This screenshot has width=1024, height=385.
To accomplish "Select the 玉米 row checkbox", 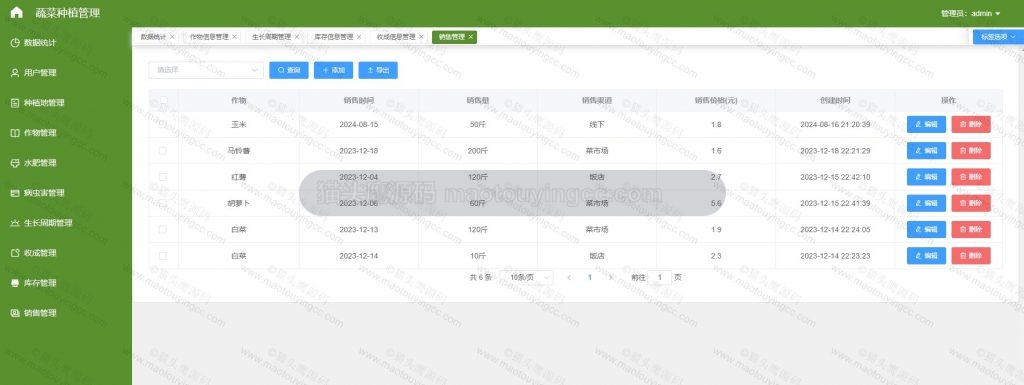I will pyautogui.click(x=163, y=124).
